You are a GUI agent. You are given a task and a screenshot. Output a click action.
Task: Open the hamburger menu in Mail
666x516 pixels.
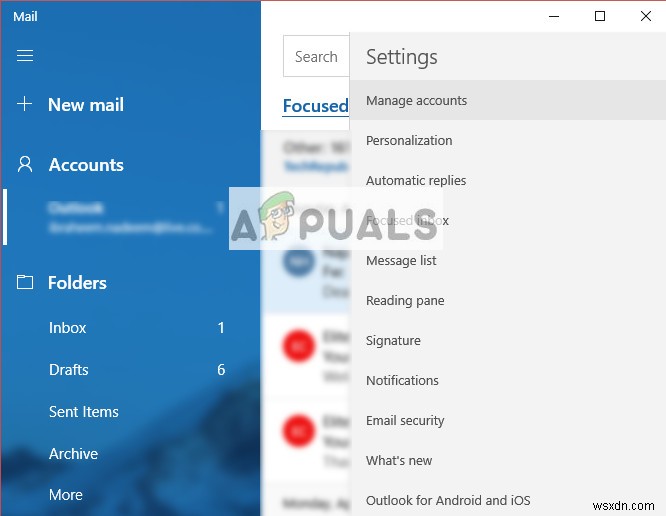(x=25, y=56)
